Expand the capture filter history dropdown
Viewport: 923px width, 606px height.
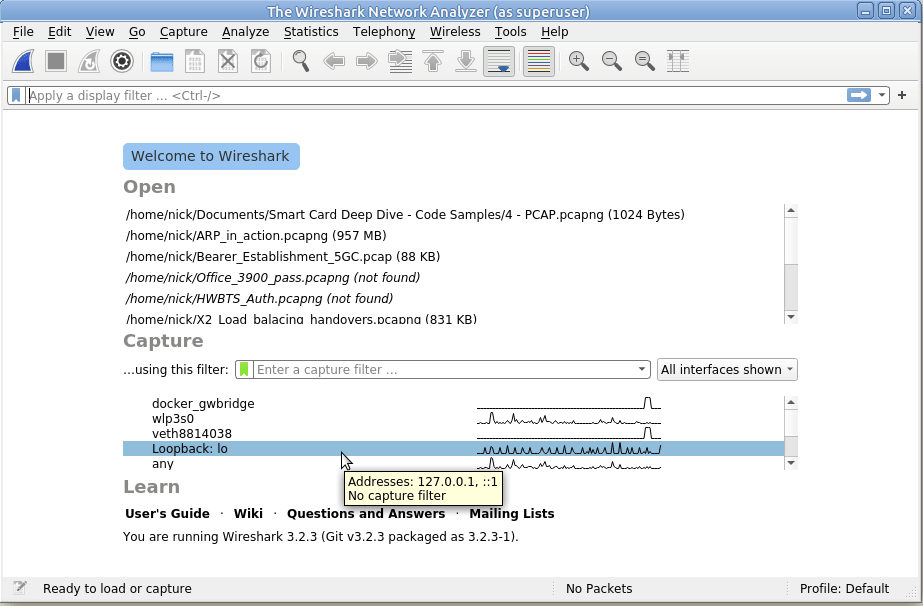coord(642,370)
